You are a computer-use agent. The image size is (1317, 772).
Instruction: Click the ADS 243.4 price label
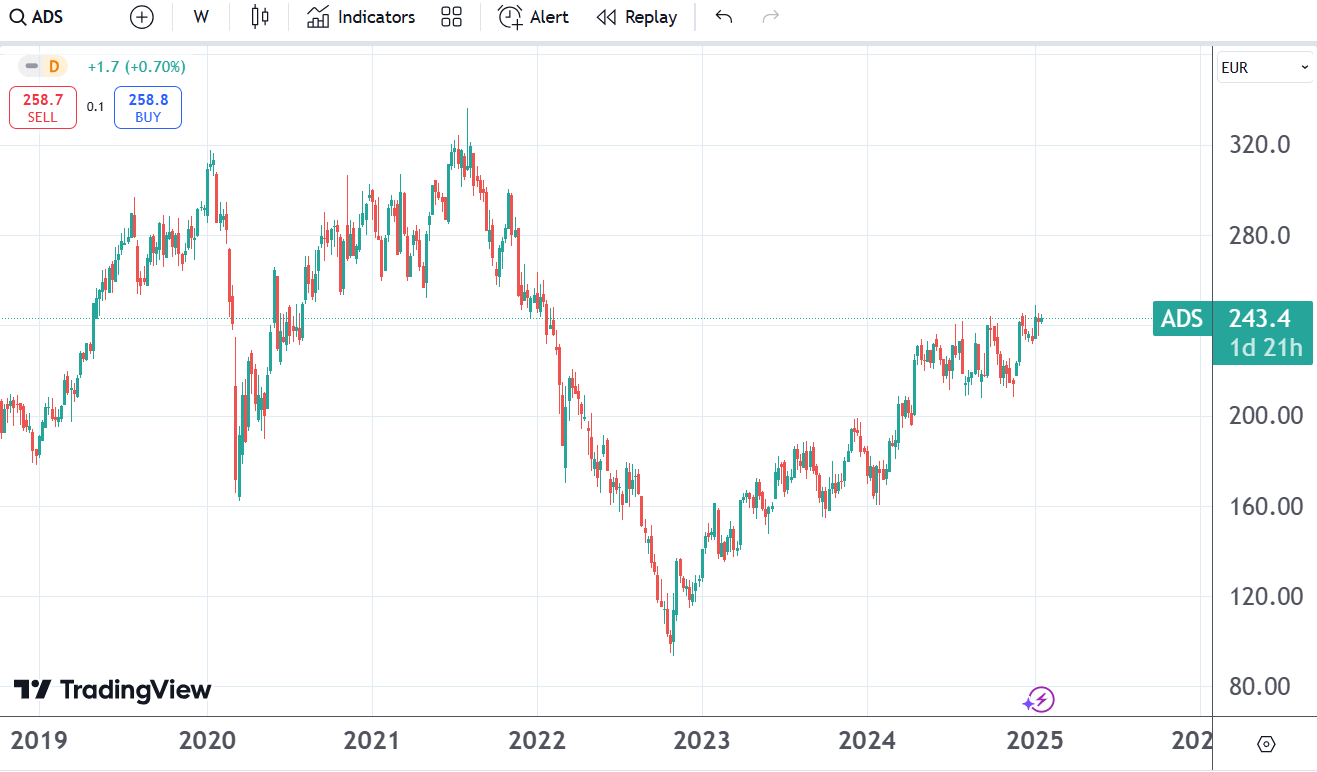(x=1232, y=319)
